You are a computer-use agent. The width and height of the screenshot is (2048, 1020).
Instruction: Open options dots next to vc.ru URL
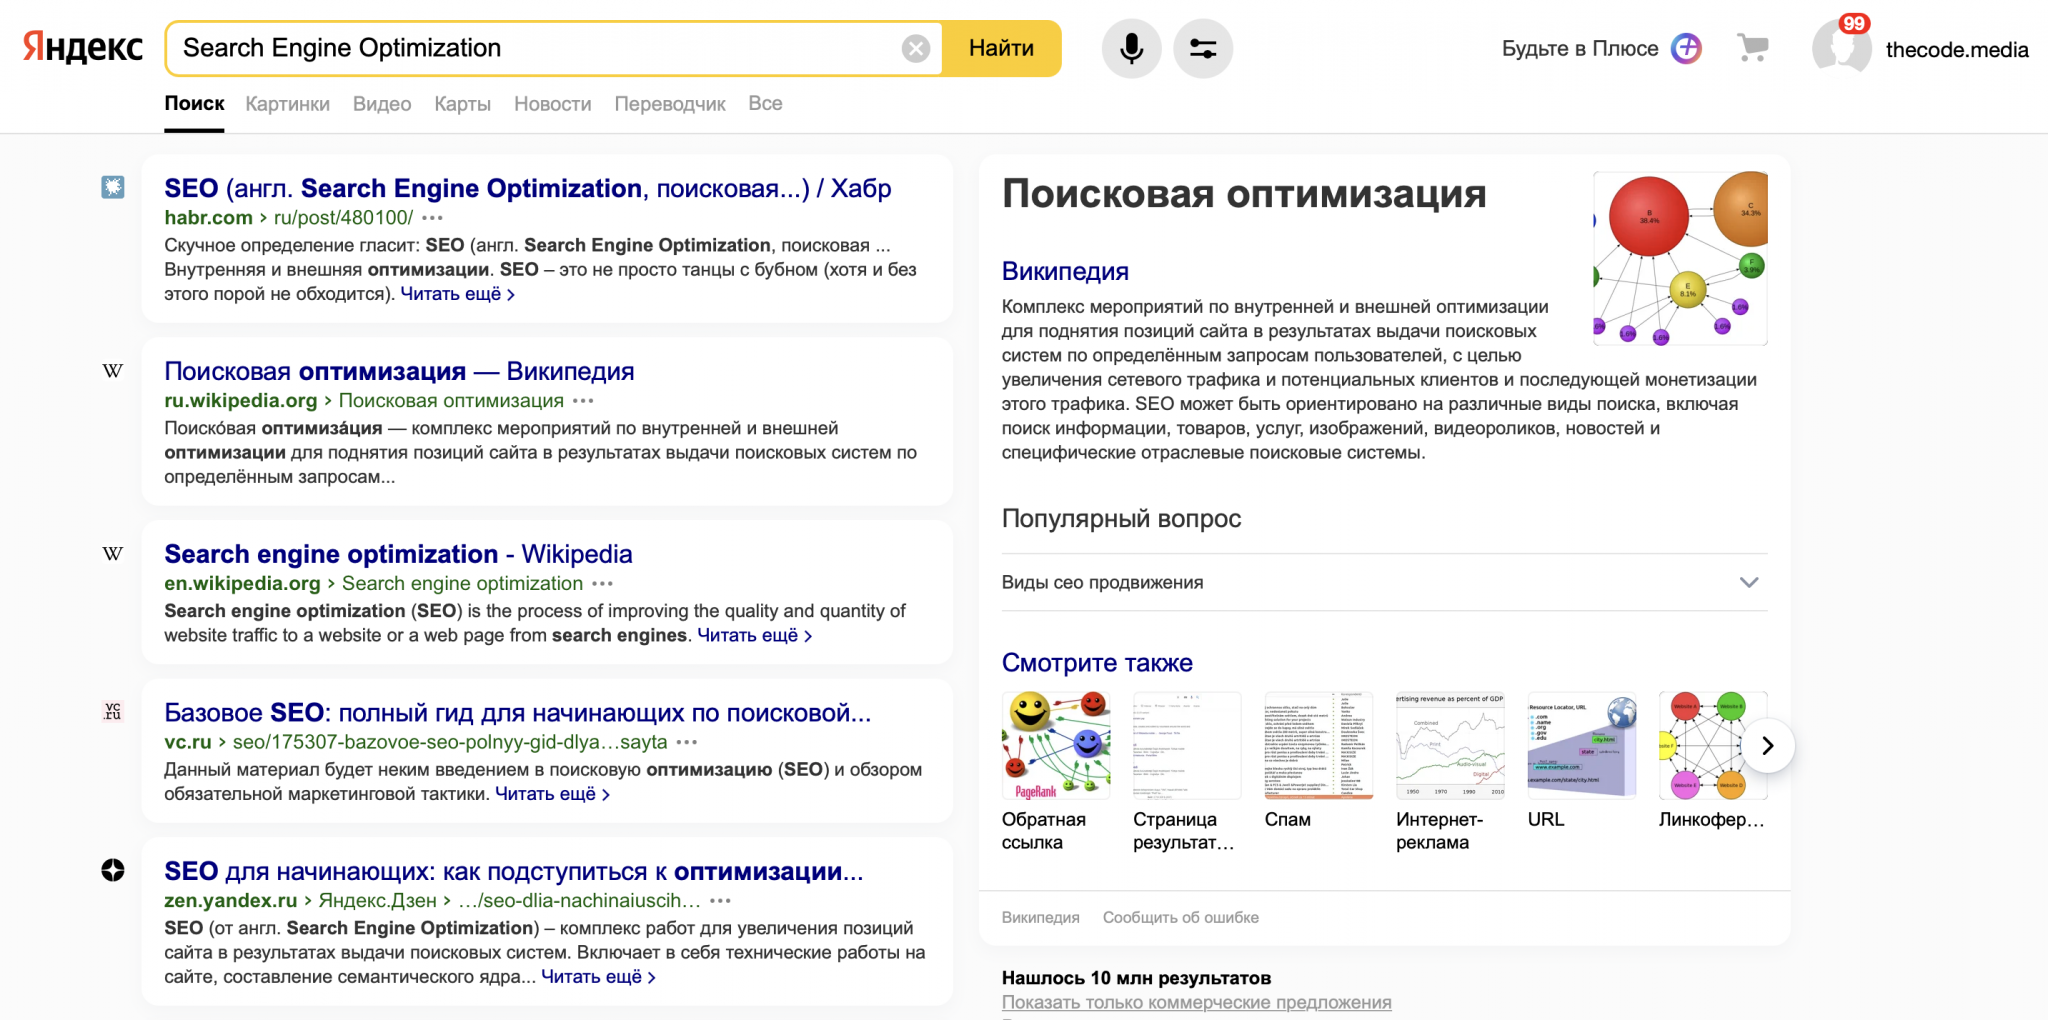click(687, 742)
